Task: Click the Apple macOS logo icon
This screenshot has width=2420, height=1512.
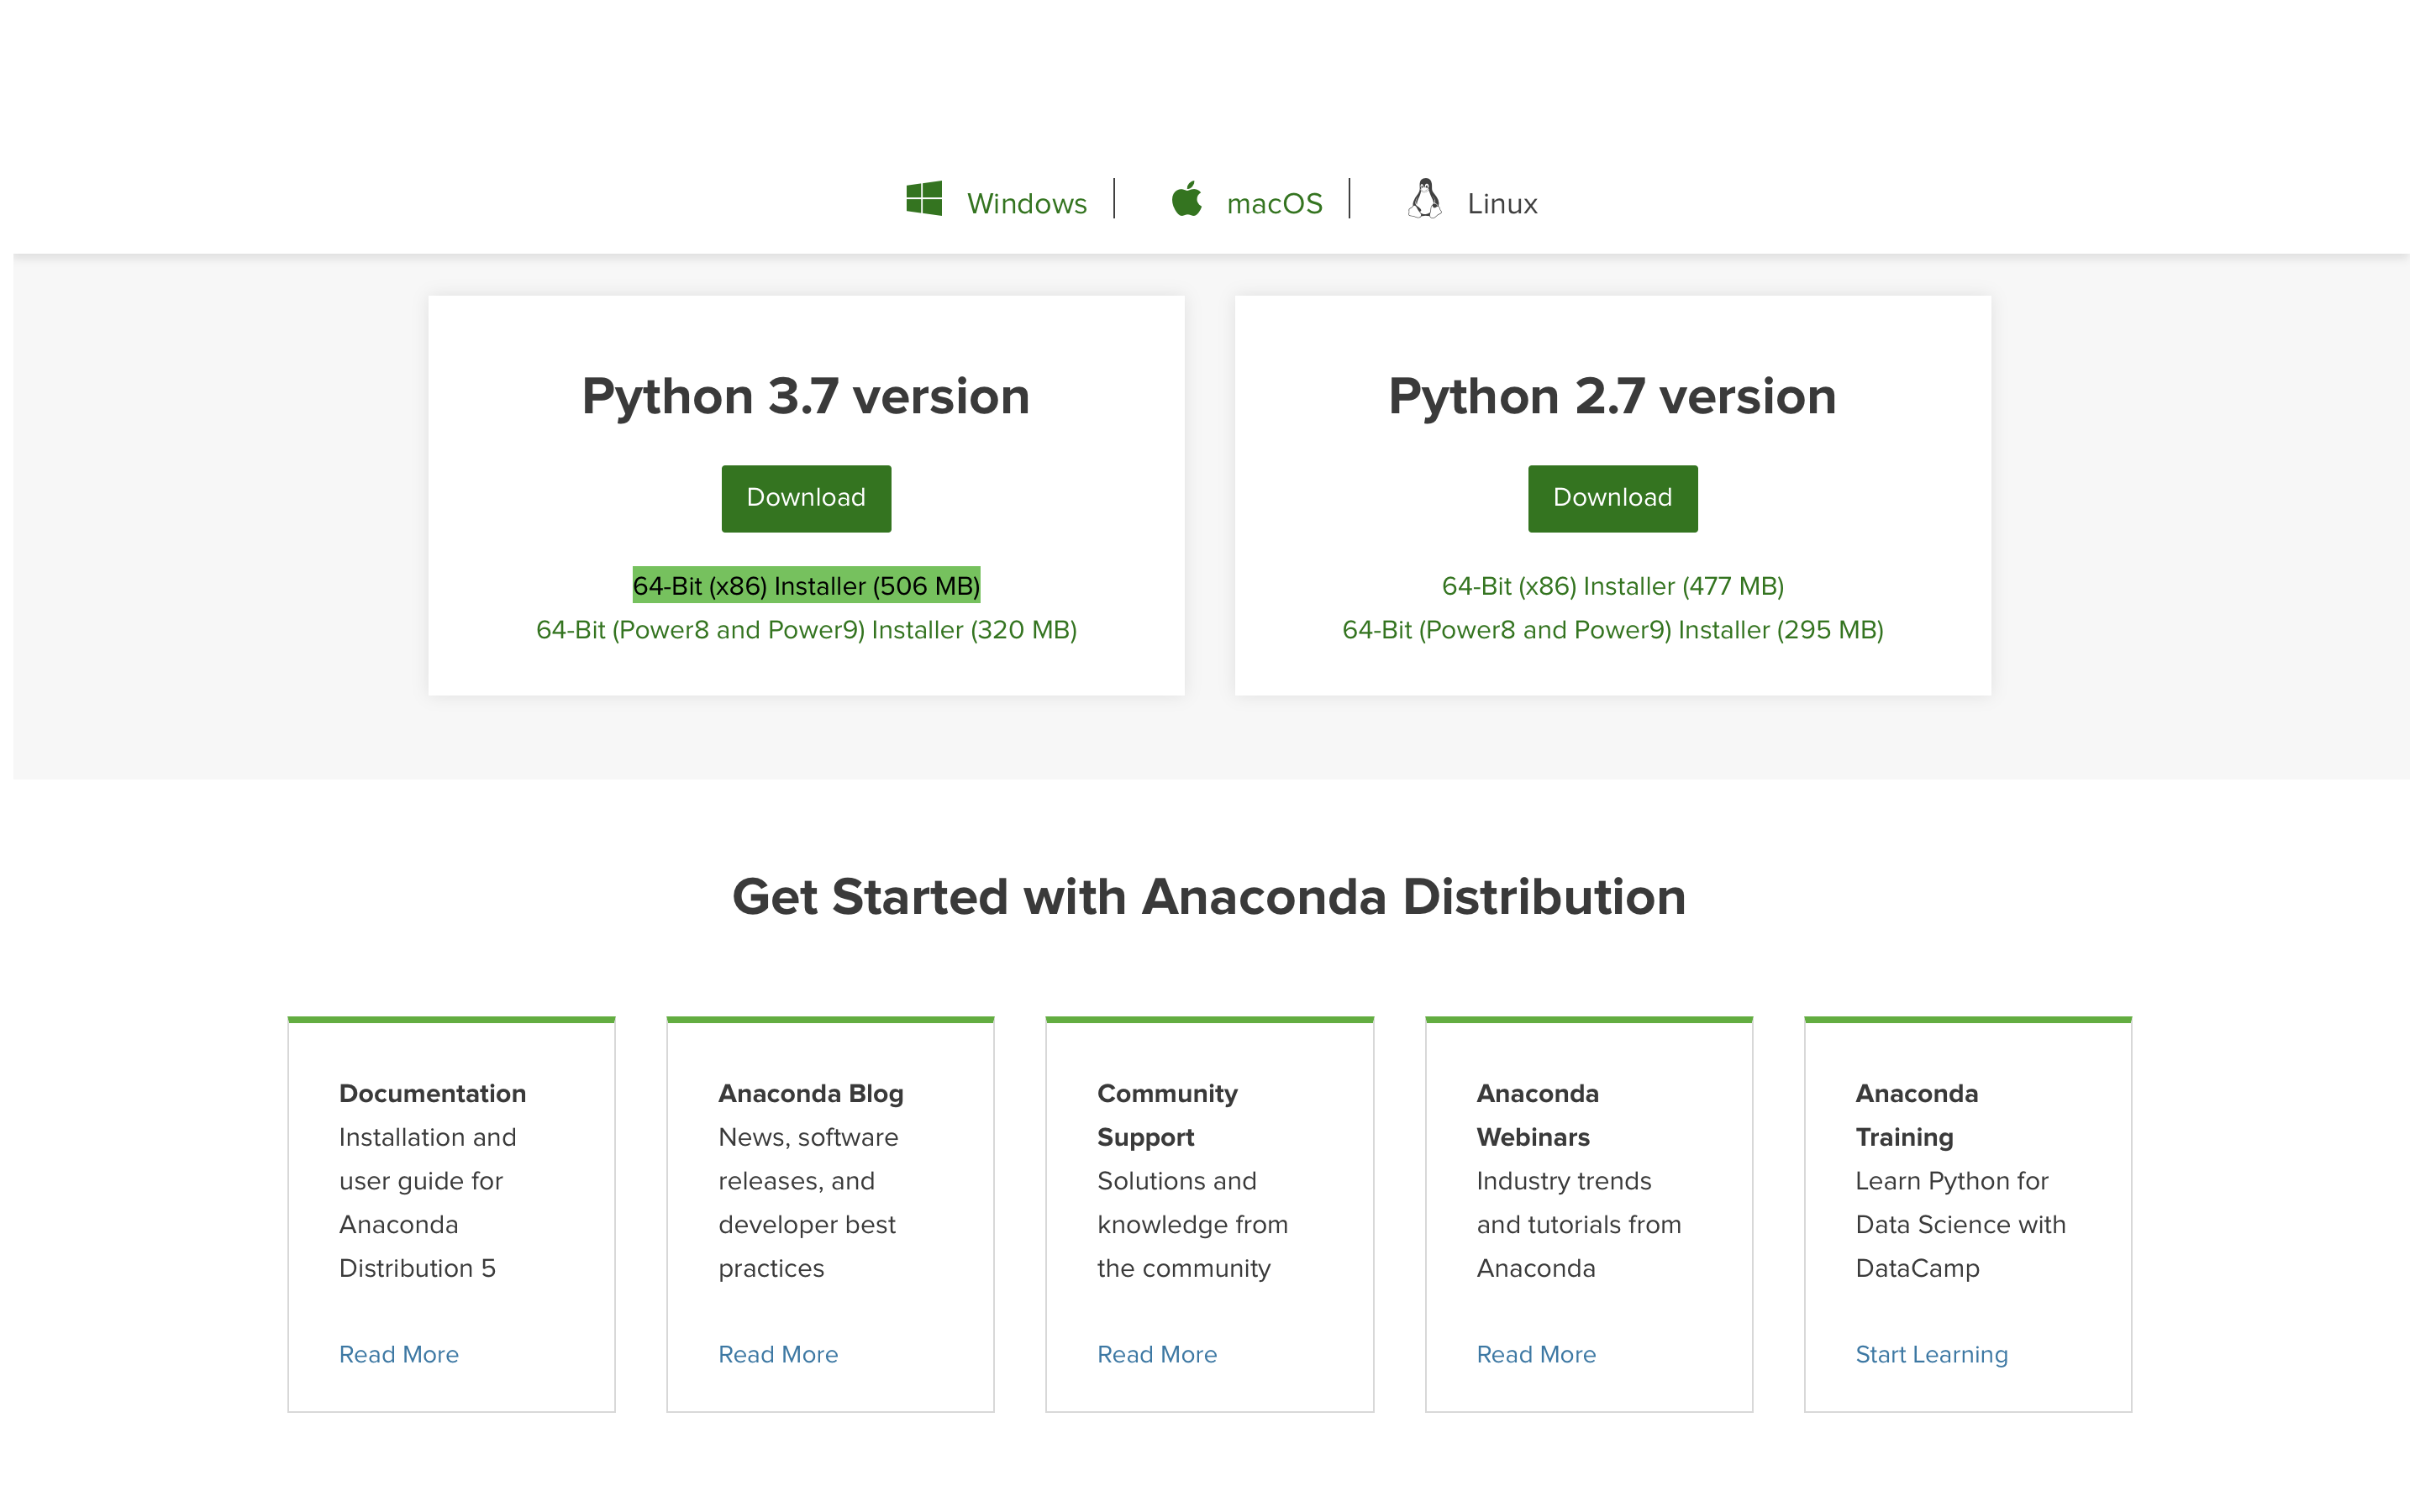Action: pyautogui.click(x=1186, y=198)
